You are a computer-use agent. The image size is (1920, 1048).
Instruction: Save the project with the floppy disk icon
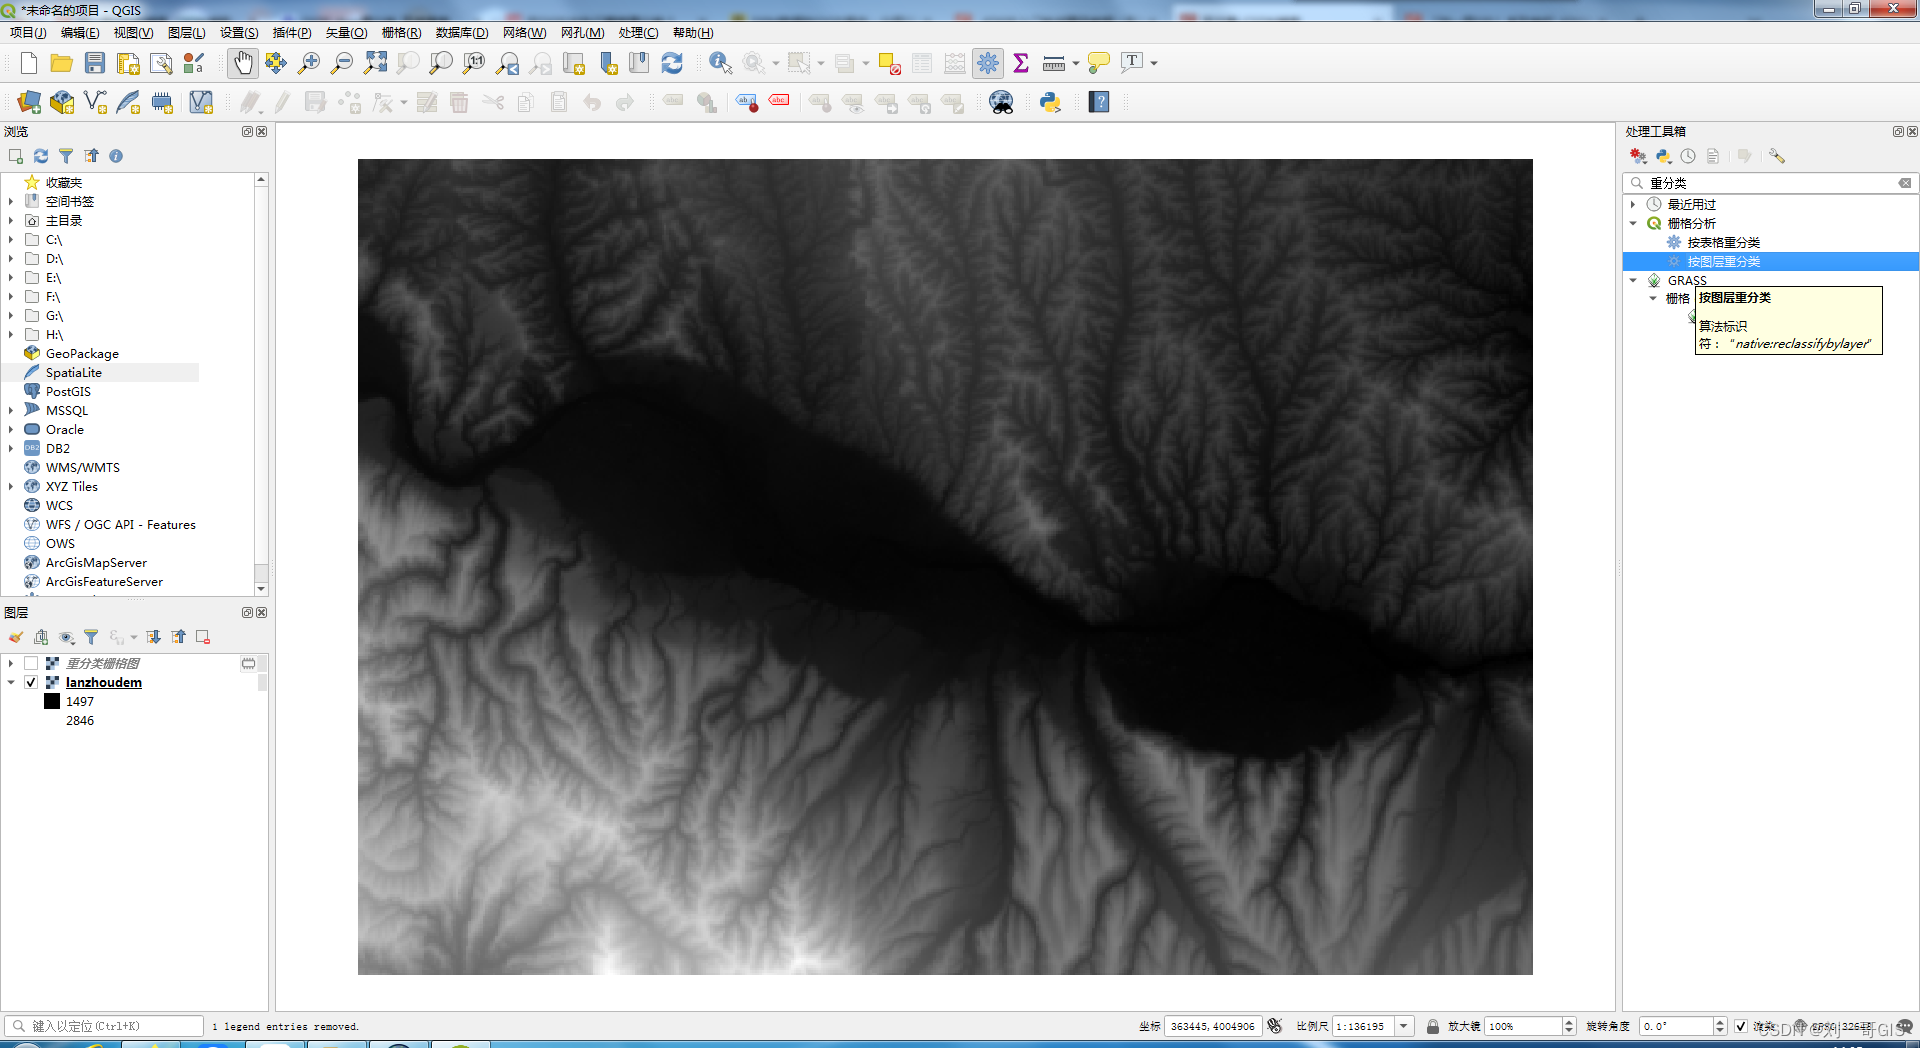tap(95, 63)
